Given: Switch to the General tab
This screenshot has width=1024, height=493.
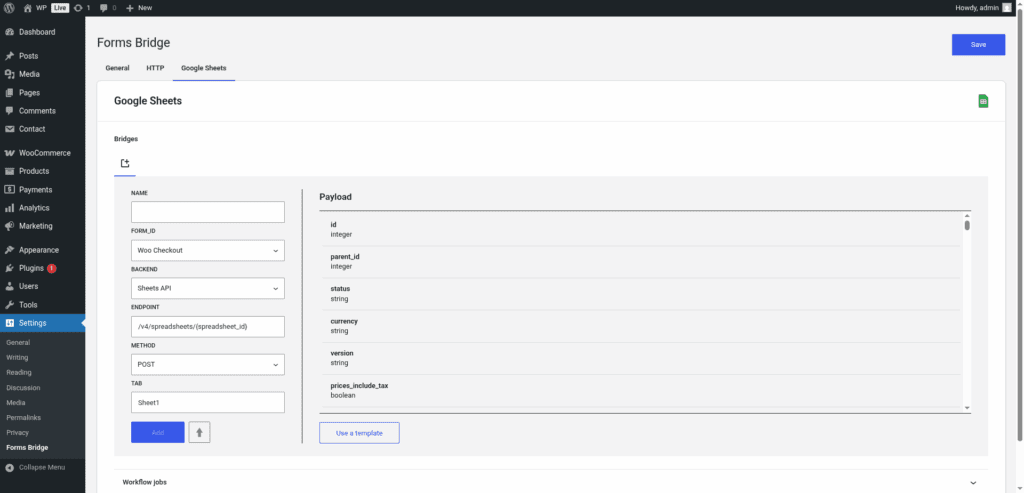Looking at the screenshot, I should [118, 68].
